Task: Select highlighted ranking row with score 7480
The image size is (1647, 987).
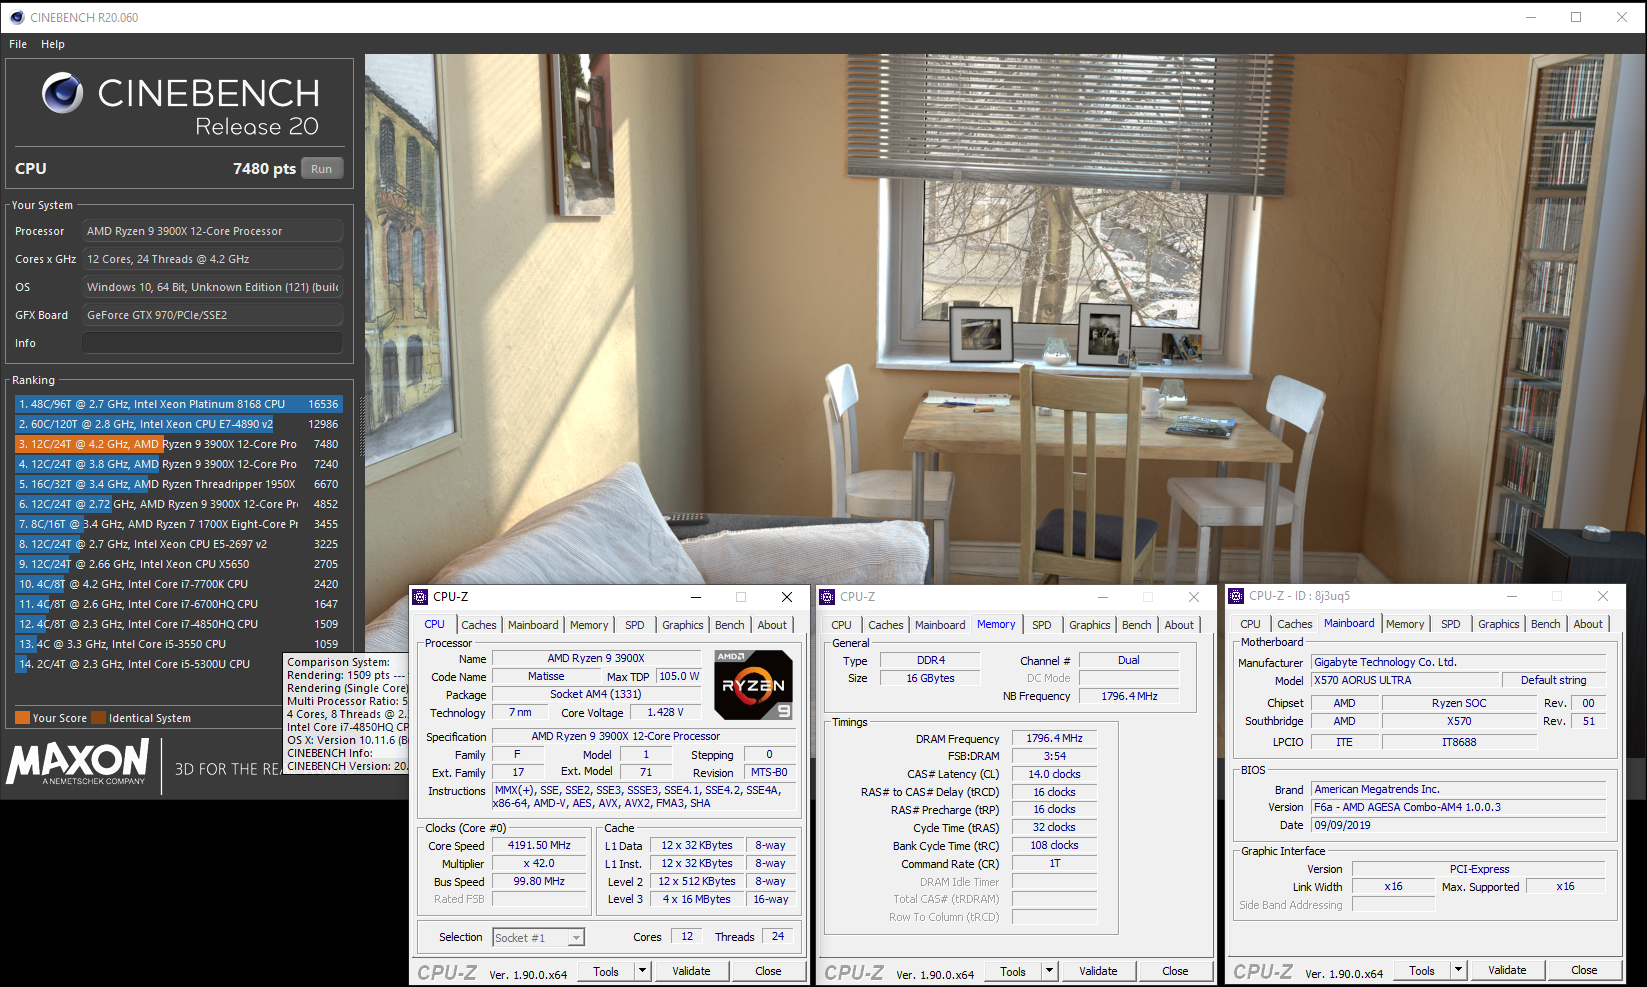Action: (x=179, y=444)
